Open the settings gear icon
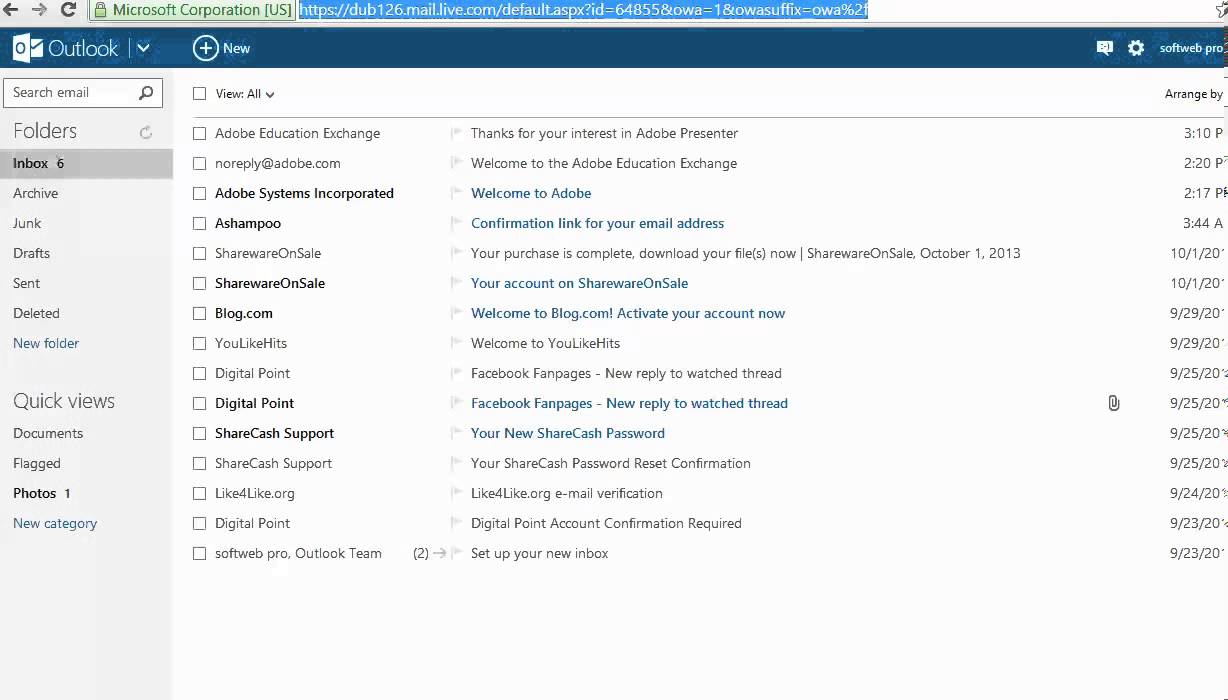1228x700 pixels. 1136,48
